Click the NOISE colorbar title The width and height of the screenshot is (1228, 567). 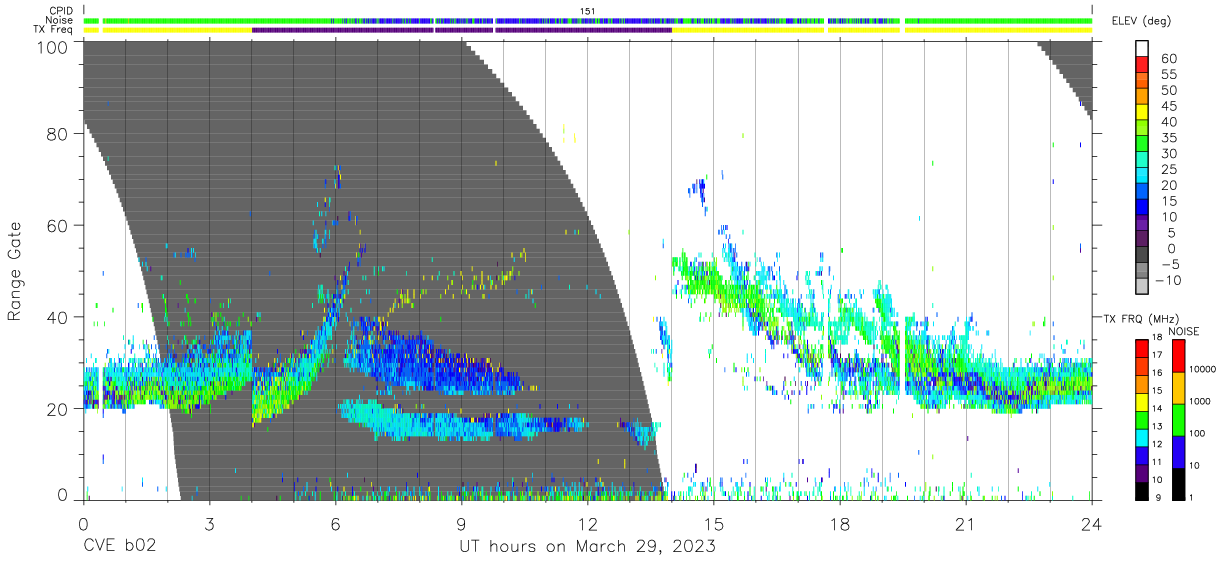pyautogui.click(x=1184, y=331)
